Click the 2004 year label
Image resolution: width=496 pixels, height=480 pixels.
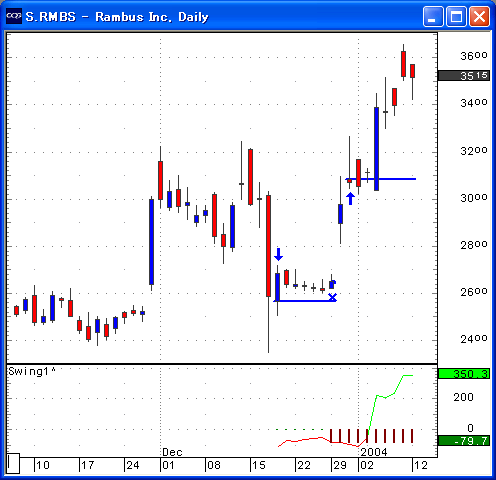coord(374,452)
